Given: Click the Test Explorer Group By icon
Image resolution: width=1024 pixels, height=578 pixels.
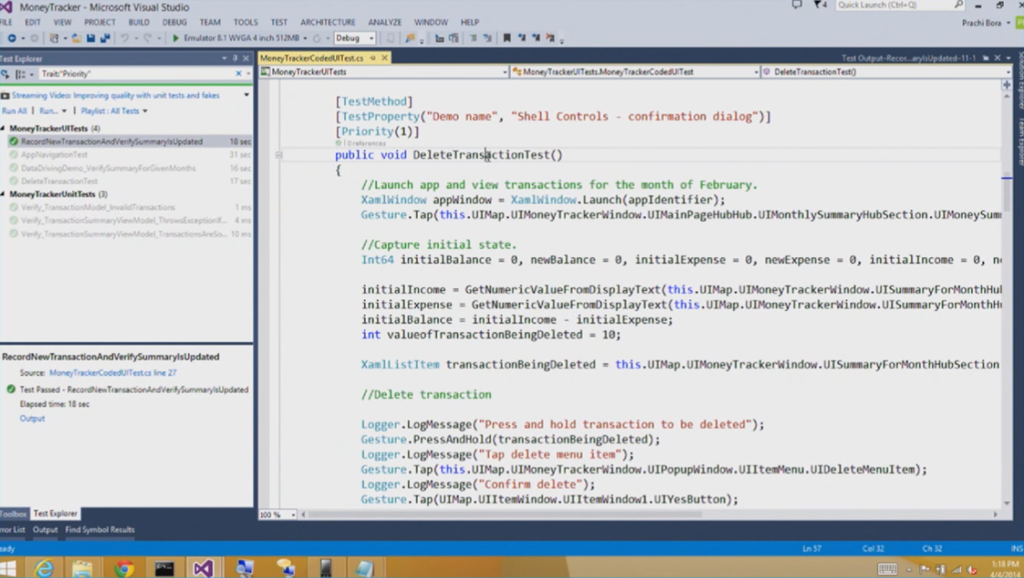Looking at the screenshot, I should tap(20, 74).
